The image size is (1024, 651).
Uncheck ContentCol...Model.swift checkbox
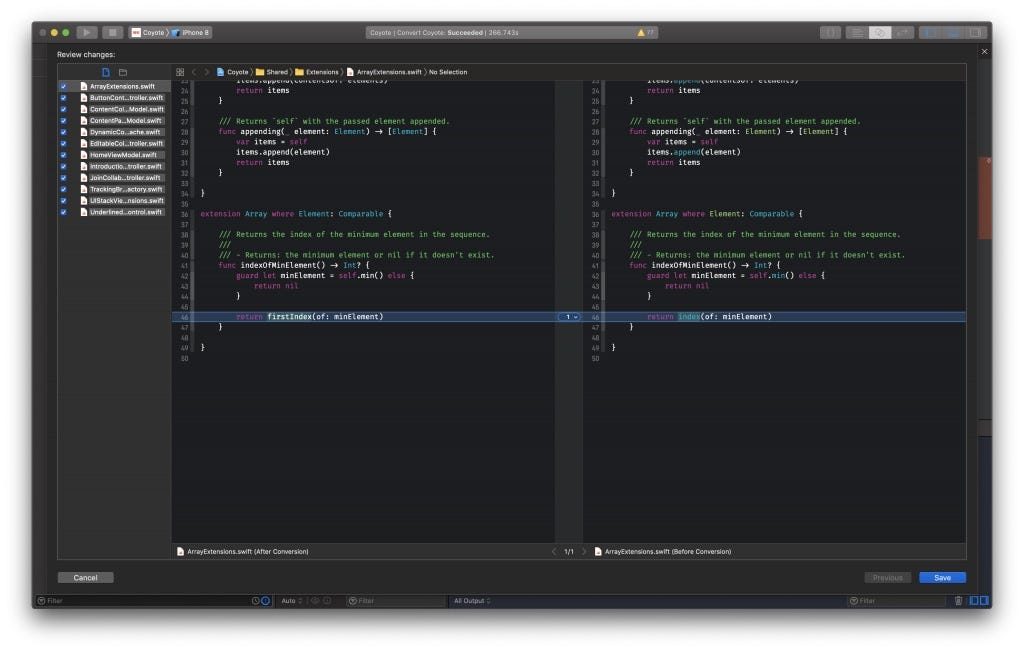click(63, 109)
